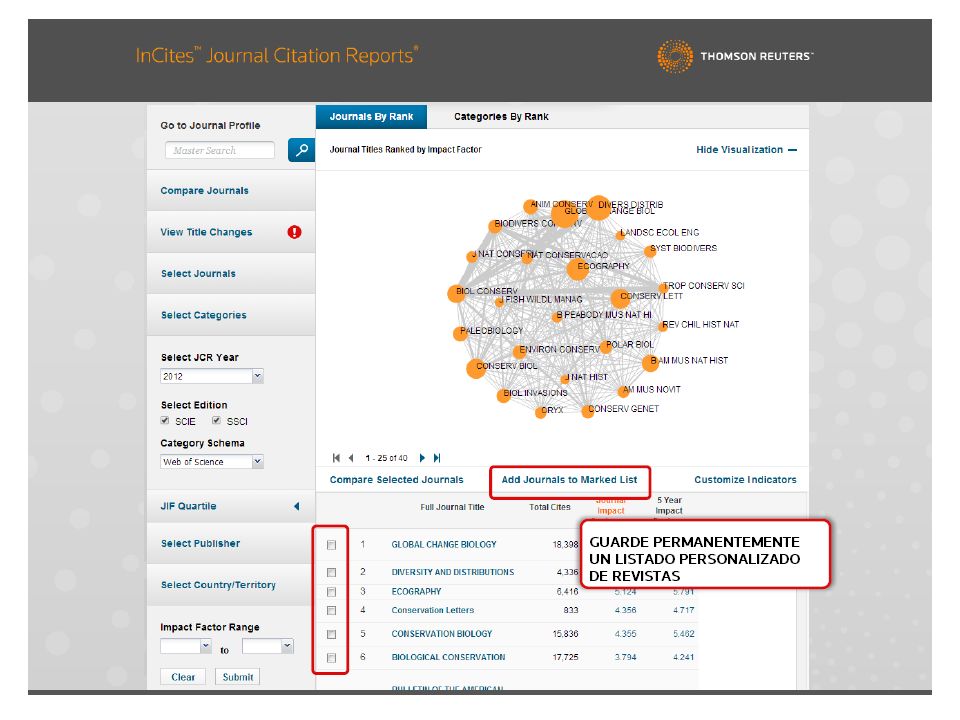This screenshot has height=720, width=960.
Task: Open View Title Changes
Action: coord(206,232)
